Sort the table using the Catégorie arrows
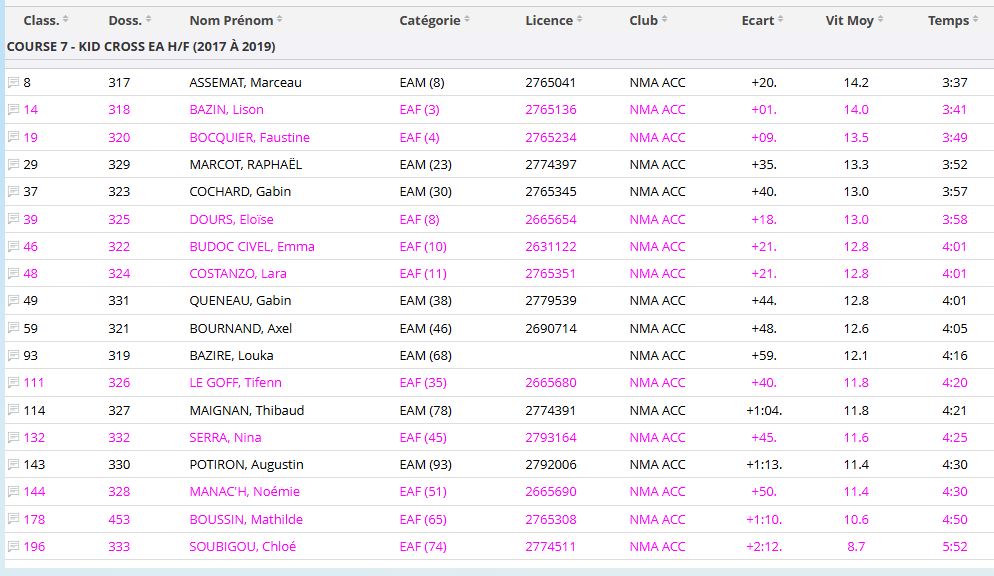The image size is (994, 576). click(467, 20)
